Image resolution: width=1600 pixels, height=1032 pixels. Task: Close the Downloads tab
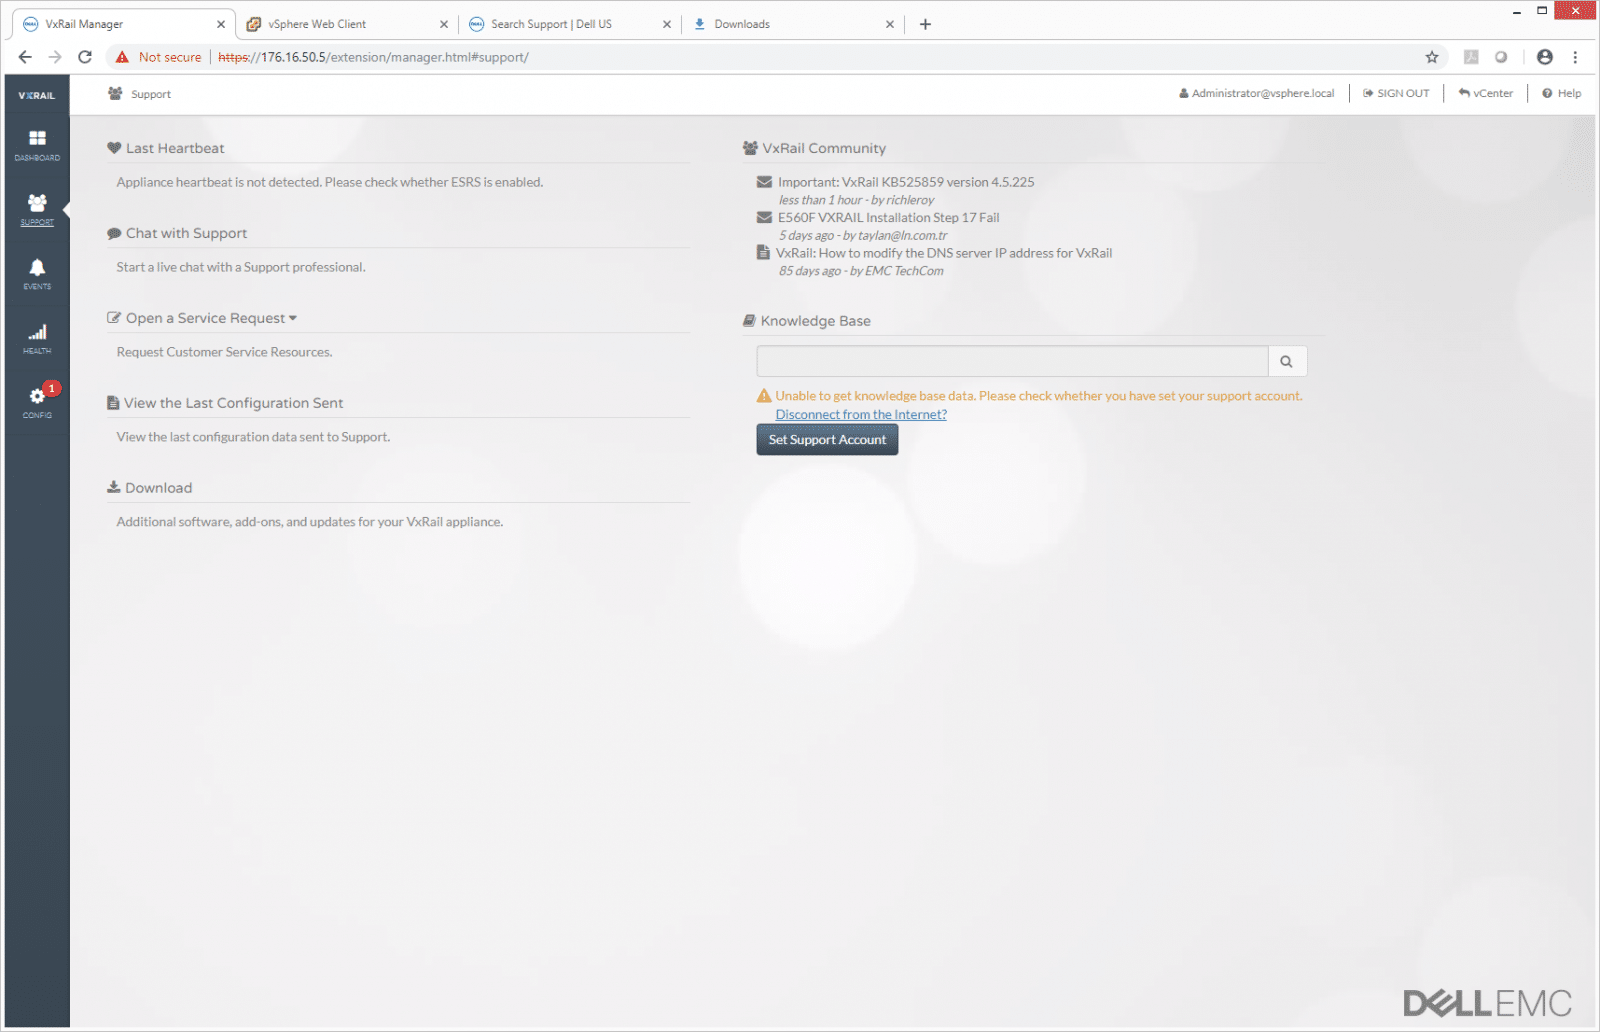pyautogui.click(x=890, y=24)
